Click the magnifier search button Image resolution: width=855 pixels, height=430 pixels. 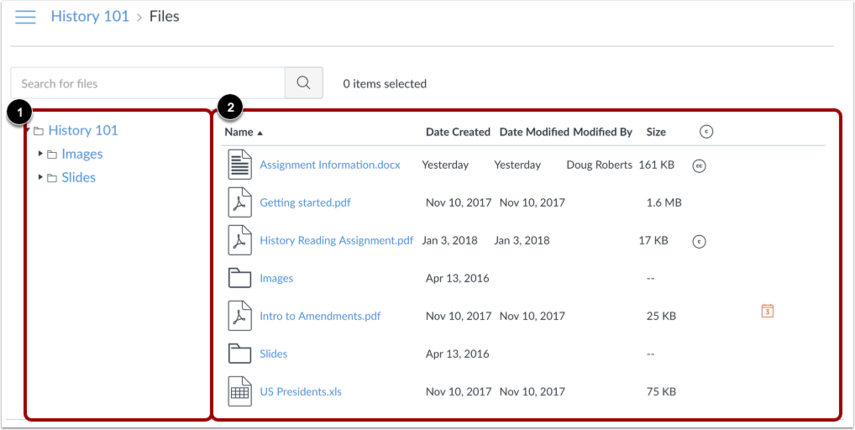[x=304, y=83]
